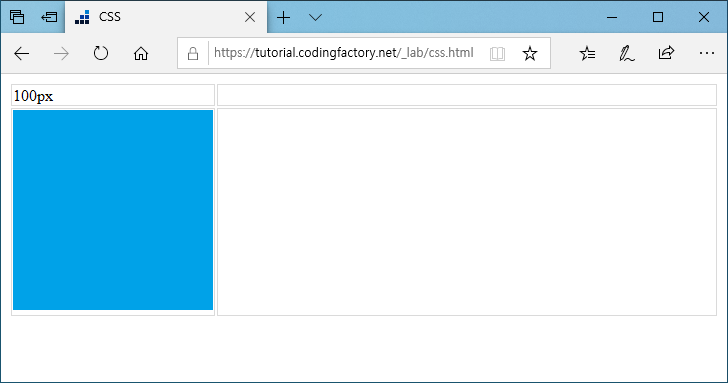Select the URL in address bar

coord(344,53)
